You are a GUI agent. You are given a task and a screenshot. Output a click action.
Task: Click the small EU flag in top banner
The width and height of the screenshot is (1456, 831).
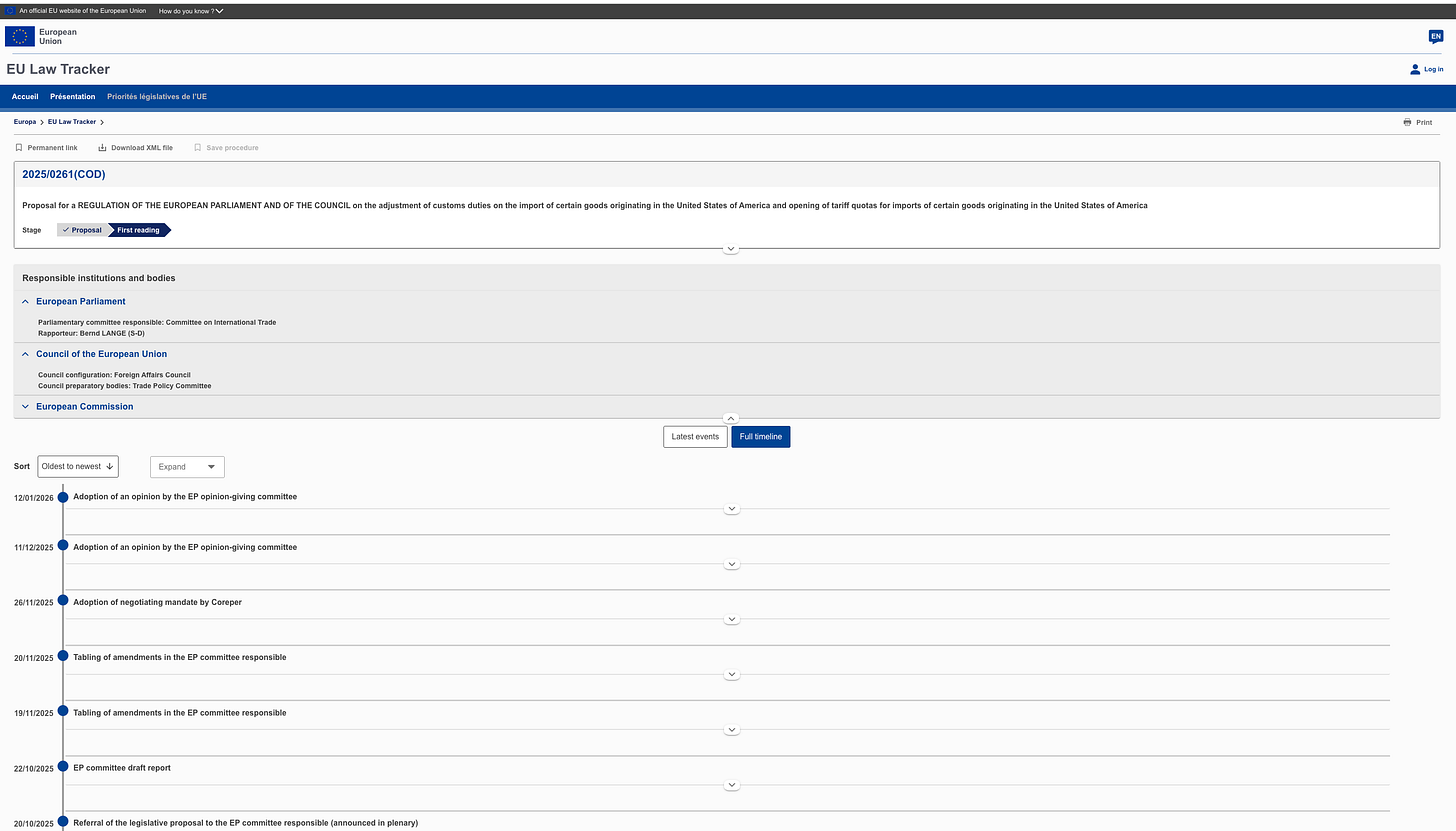pos(11,10)
